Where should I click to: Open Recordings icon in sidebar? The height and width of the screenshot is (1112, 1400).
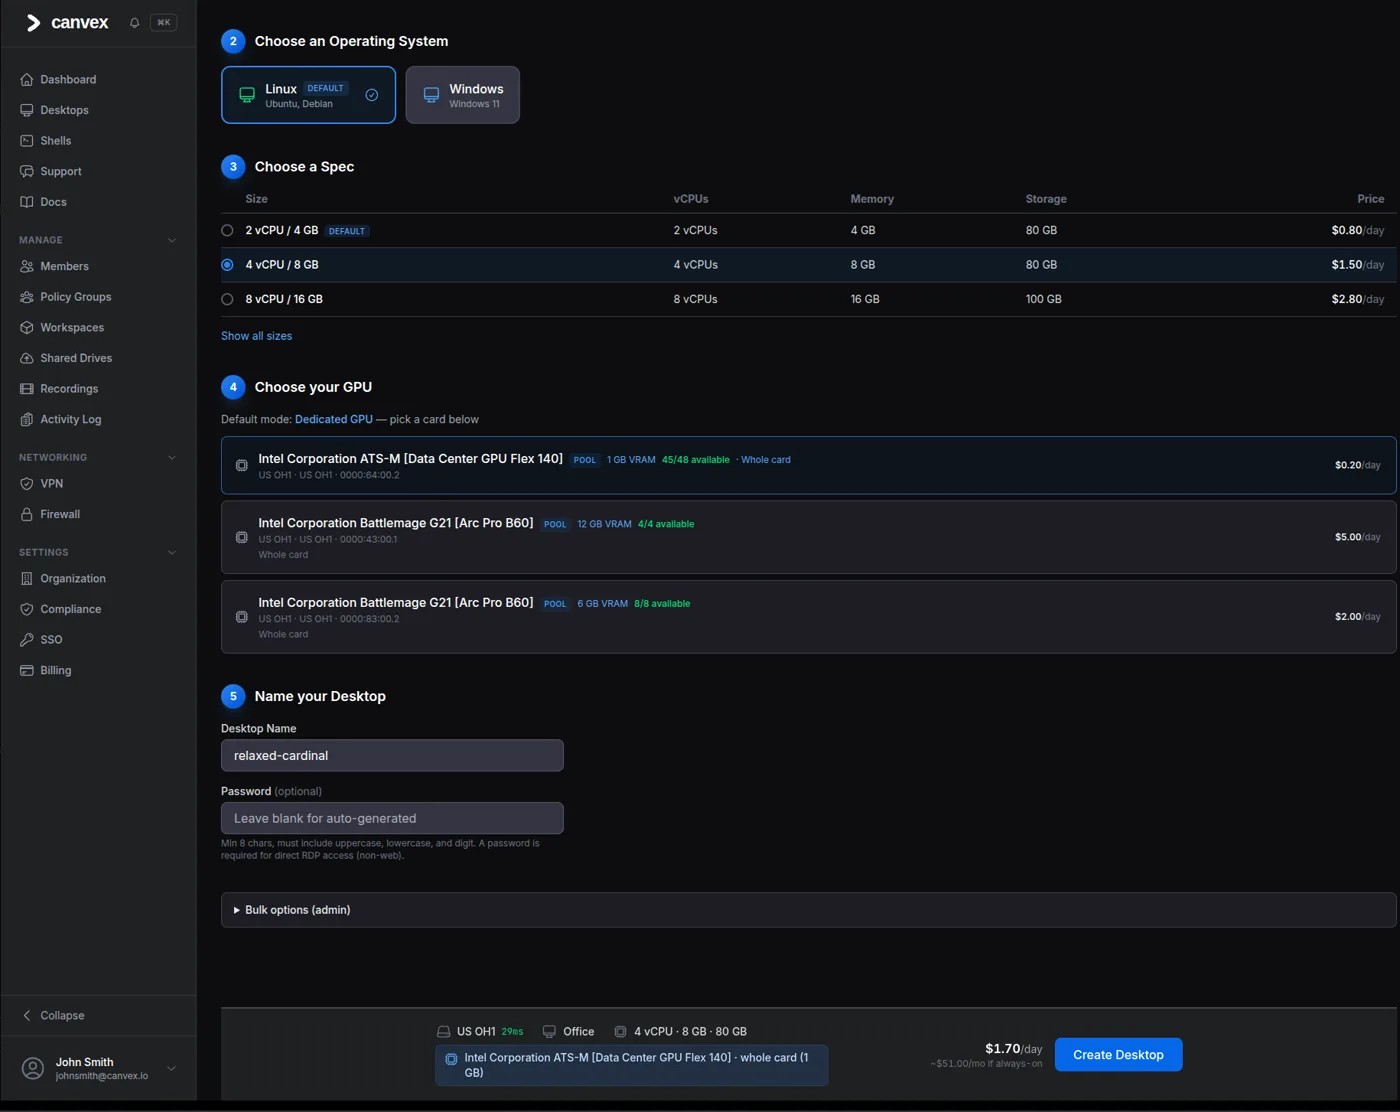click(27, 389)
